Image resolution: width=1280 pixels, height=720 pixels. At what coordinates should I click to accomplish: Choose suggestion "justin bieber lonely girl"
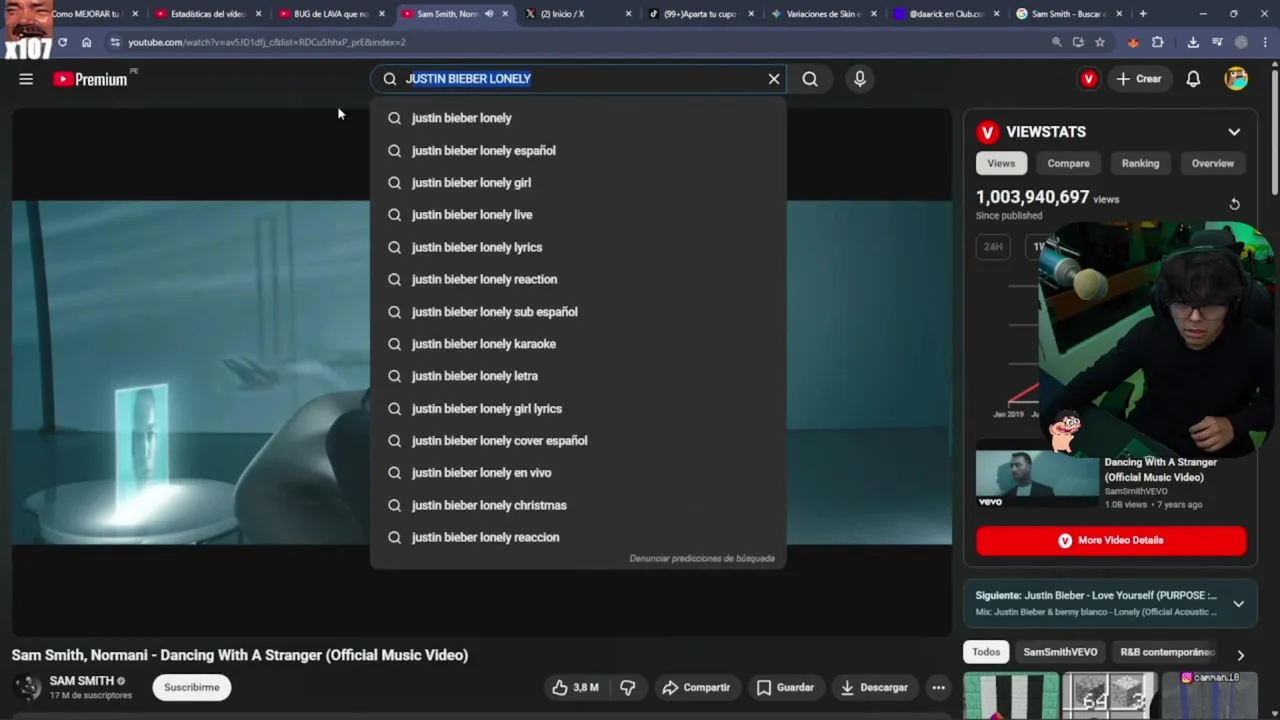(578, 183)
